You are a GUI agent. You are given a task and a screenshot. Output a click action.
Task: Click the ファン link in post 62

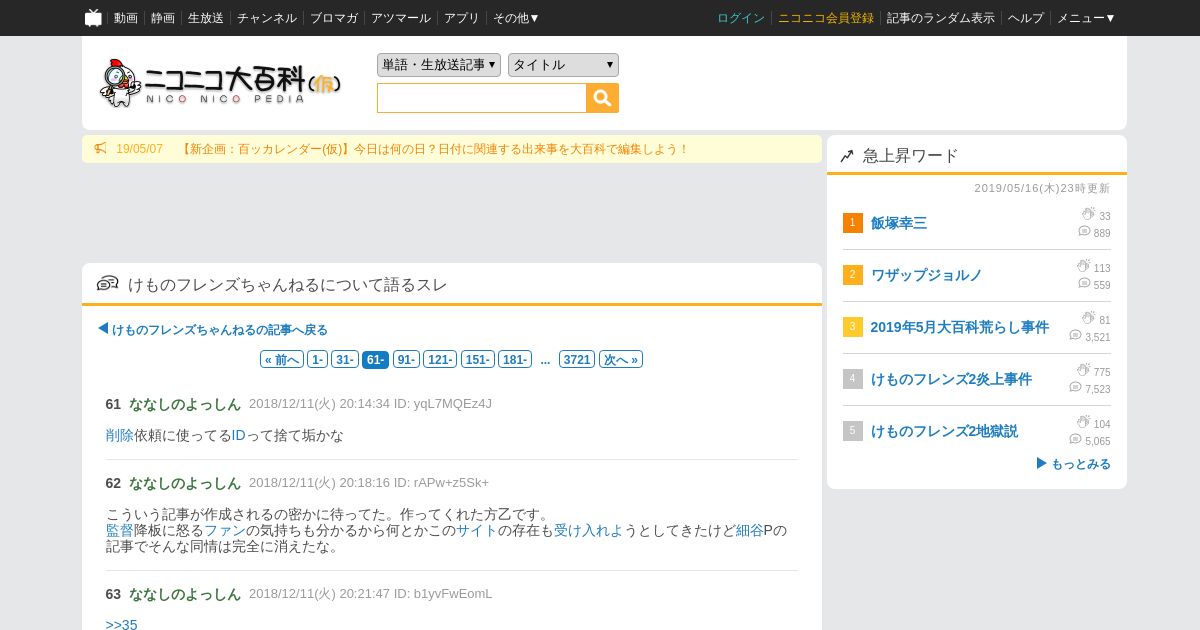[x=225, y=530]
